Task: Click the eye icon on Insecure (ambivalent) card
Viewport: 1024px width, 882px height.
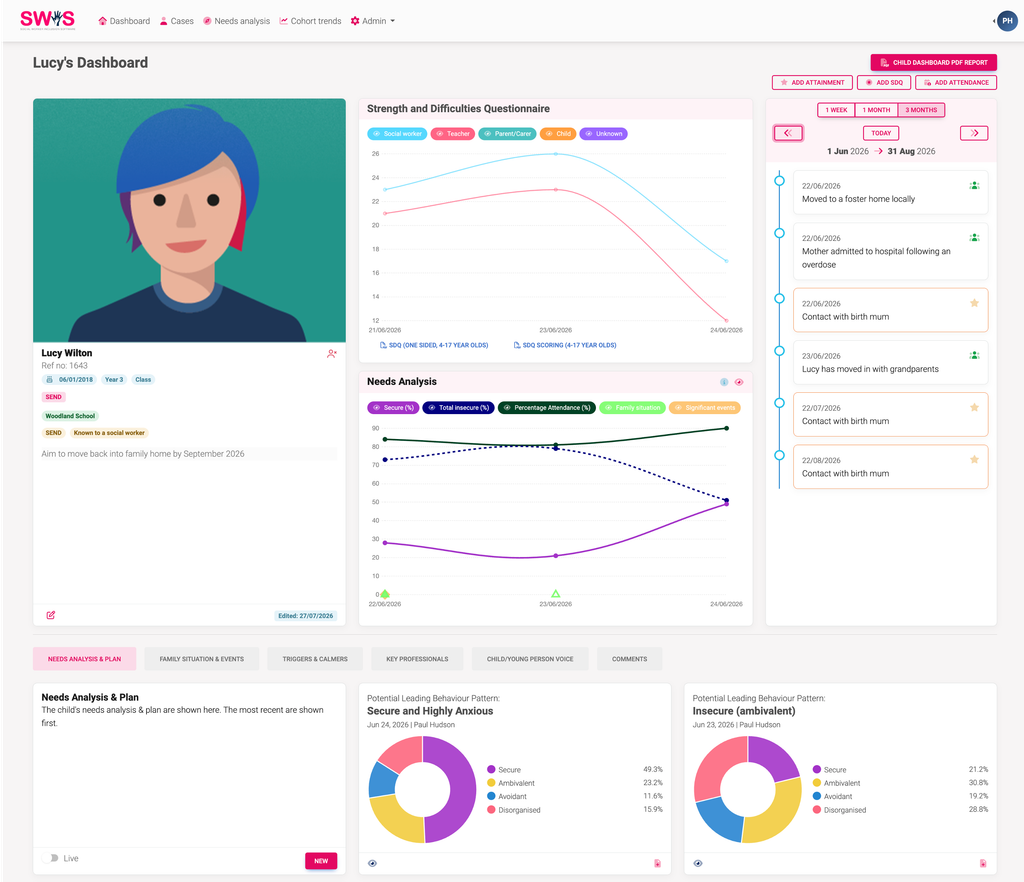Action: click(697, 863)
